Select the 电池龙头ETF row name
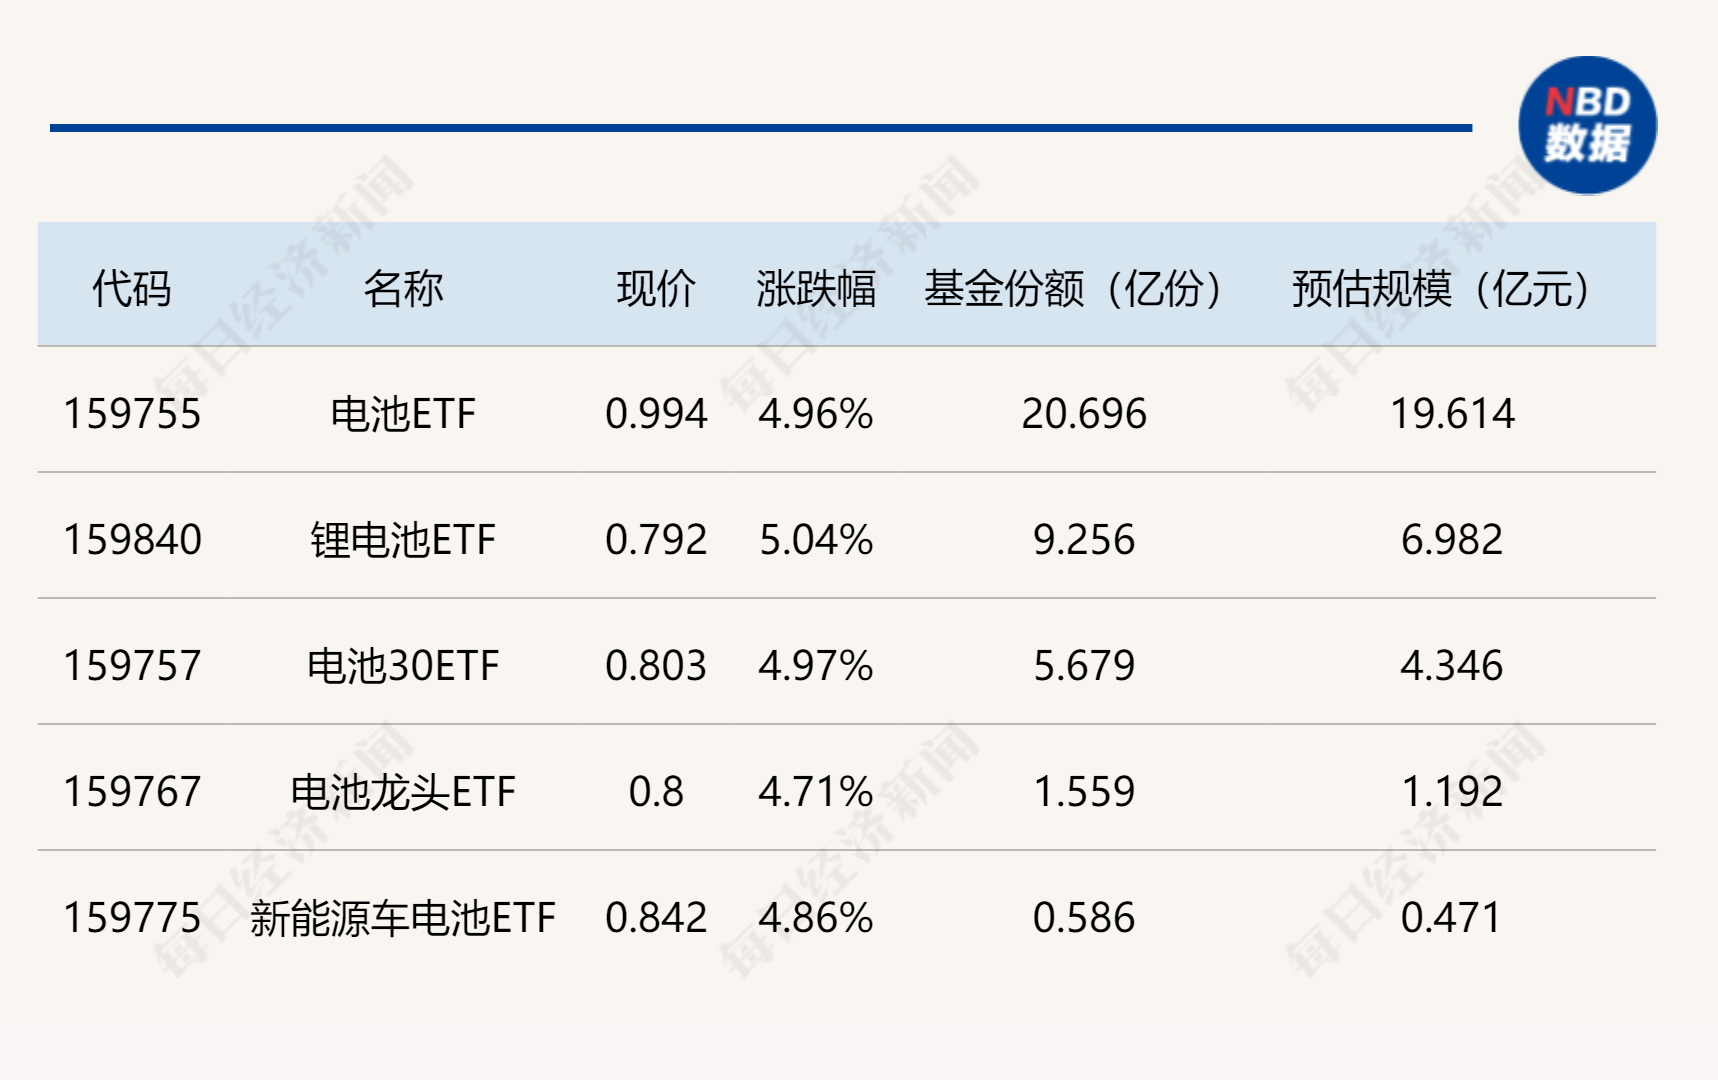This screenshot has height=1080, width=1718. click(x=403, y=792)
